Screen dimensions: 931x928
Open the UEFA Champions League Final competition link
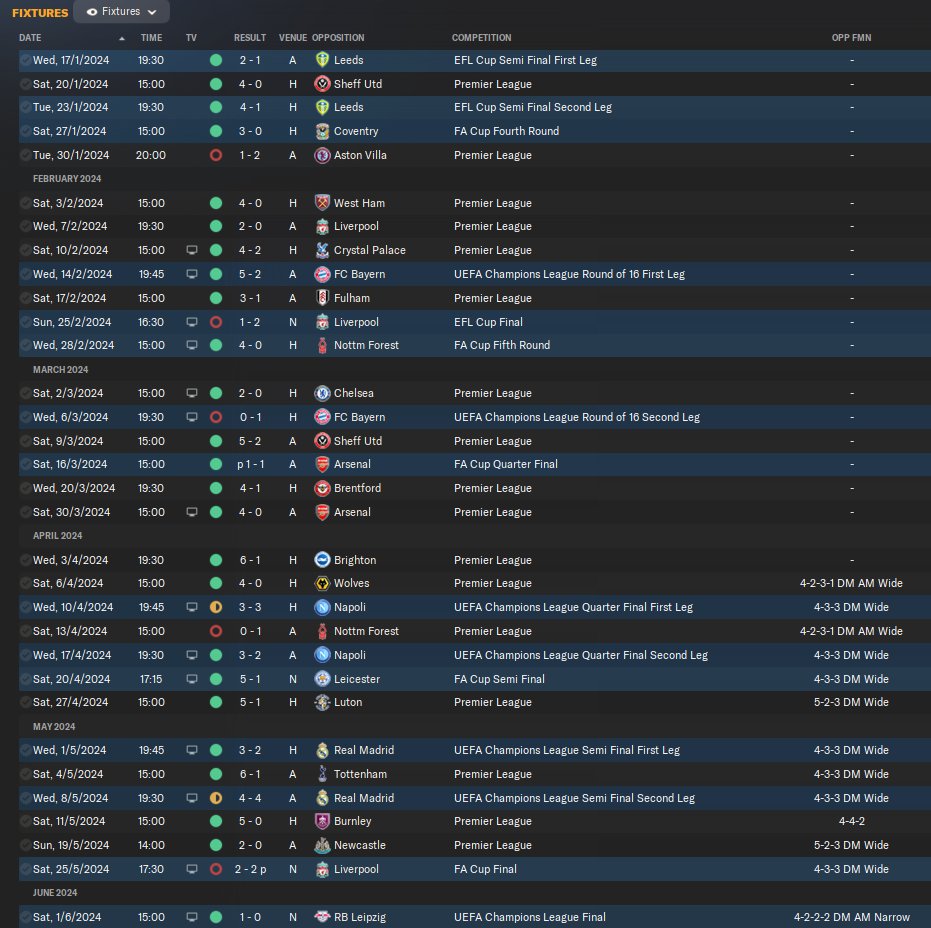click(530, 917)
